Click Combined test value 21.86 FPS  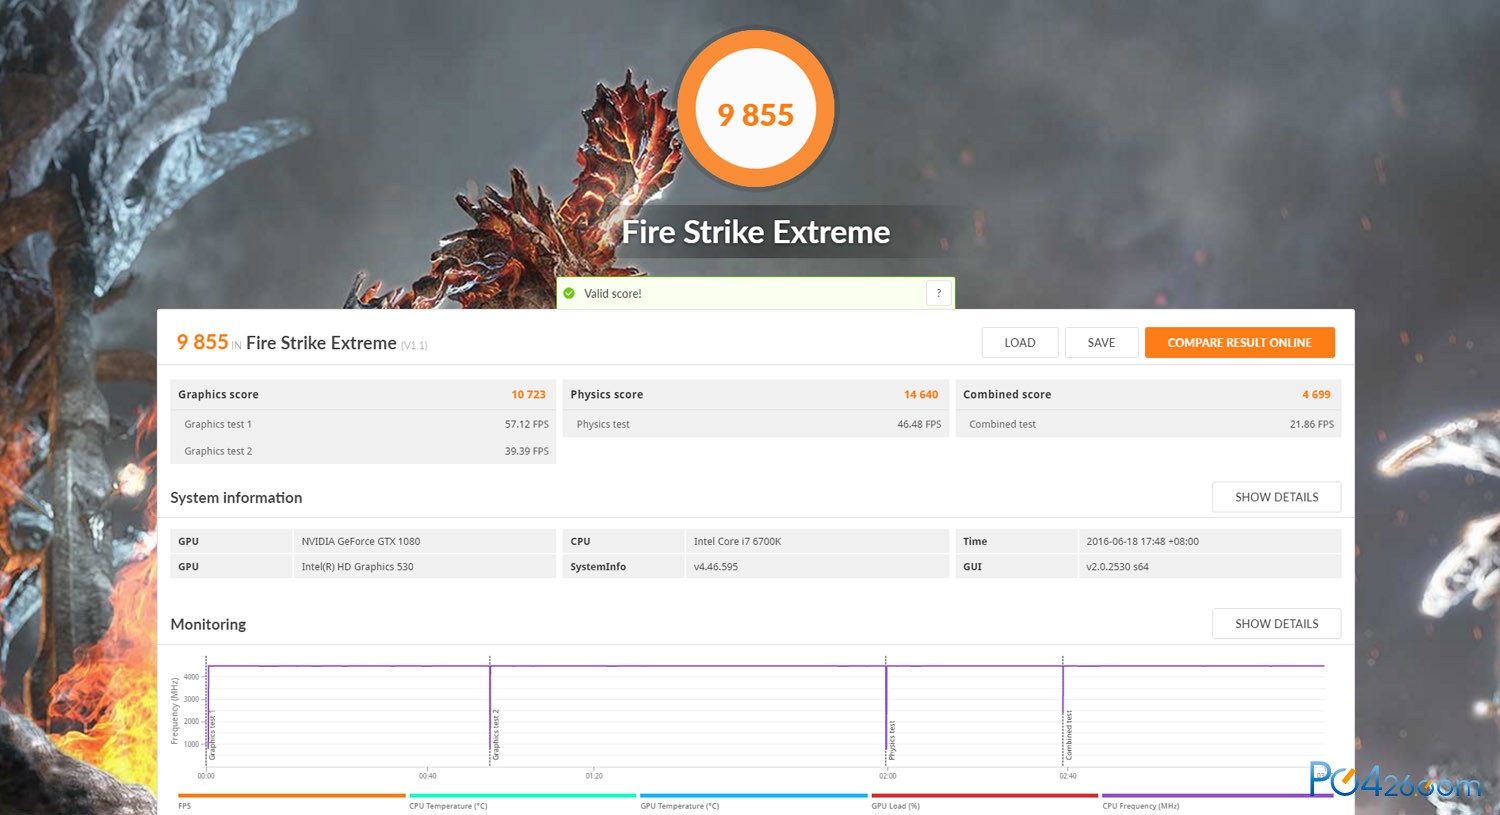tap(1311, 424)
